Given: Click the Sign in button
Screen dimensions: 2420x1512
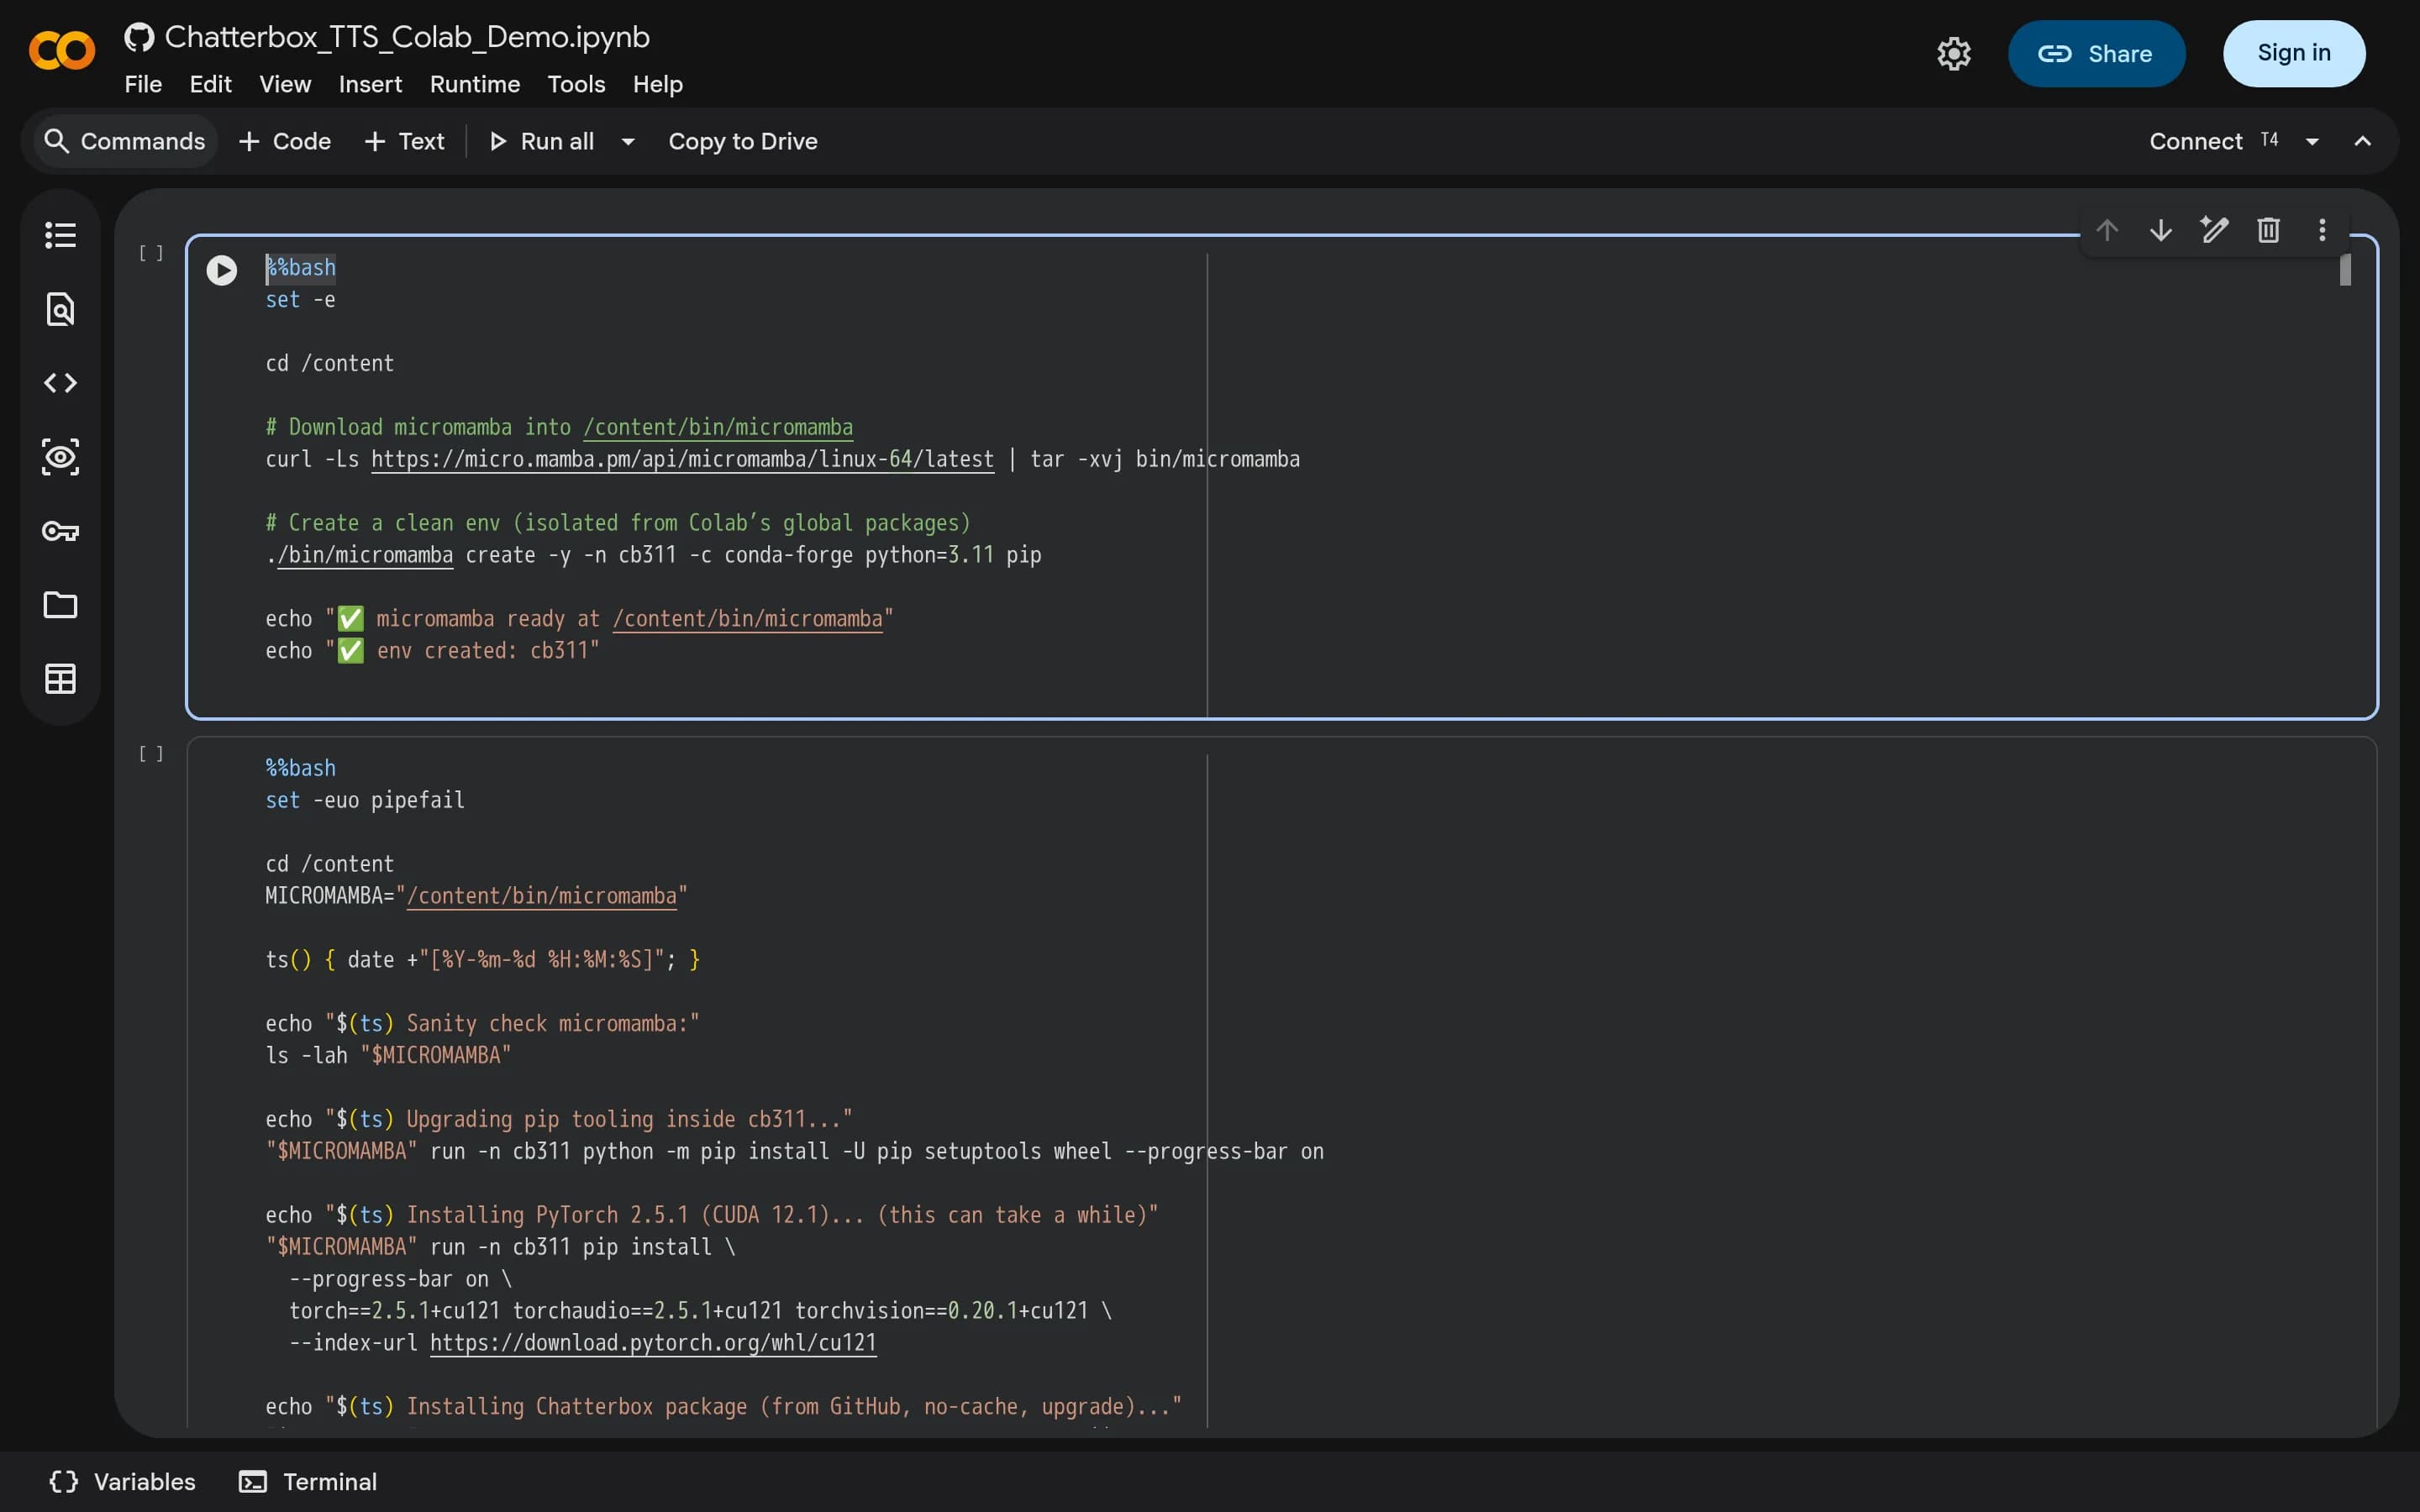Looking at the screenshot, I should point(2293,54).
